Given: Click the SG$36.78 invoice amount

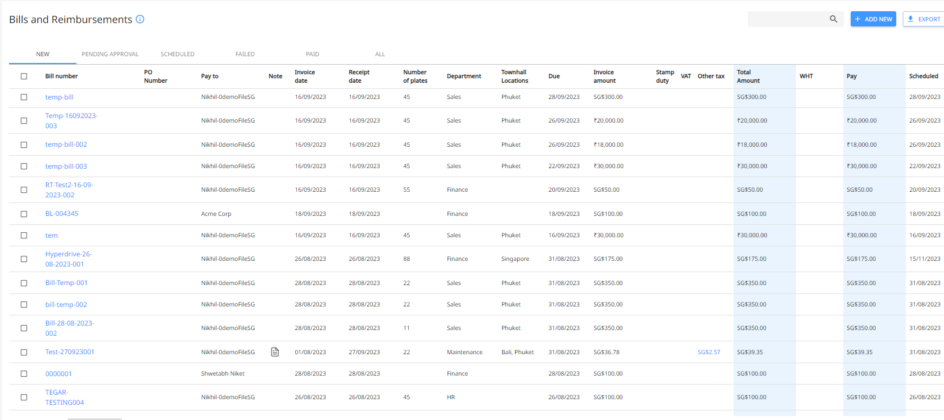Looking at the screenshot, I should (x=606, y=352).
